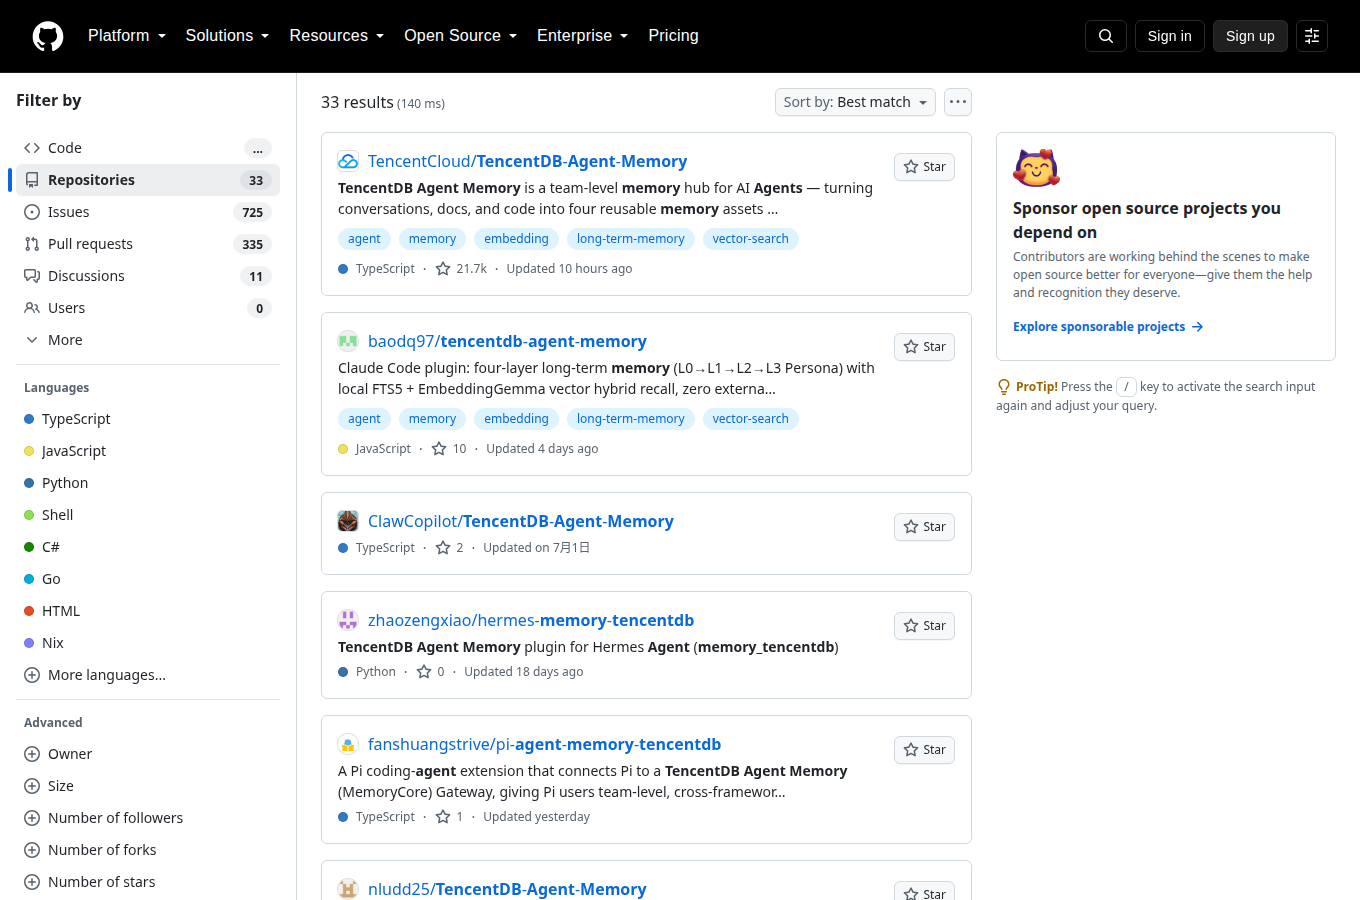
Task: Click long-term-memory topic tag on baodq97 repo
Action: 630,419
